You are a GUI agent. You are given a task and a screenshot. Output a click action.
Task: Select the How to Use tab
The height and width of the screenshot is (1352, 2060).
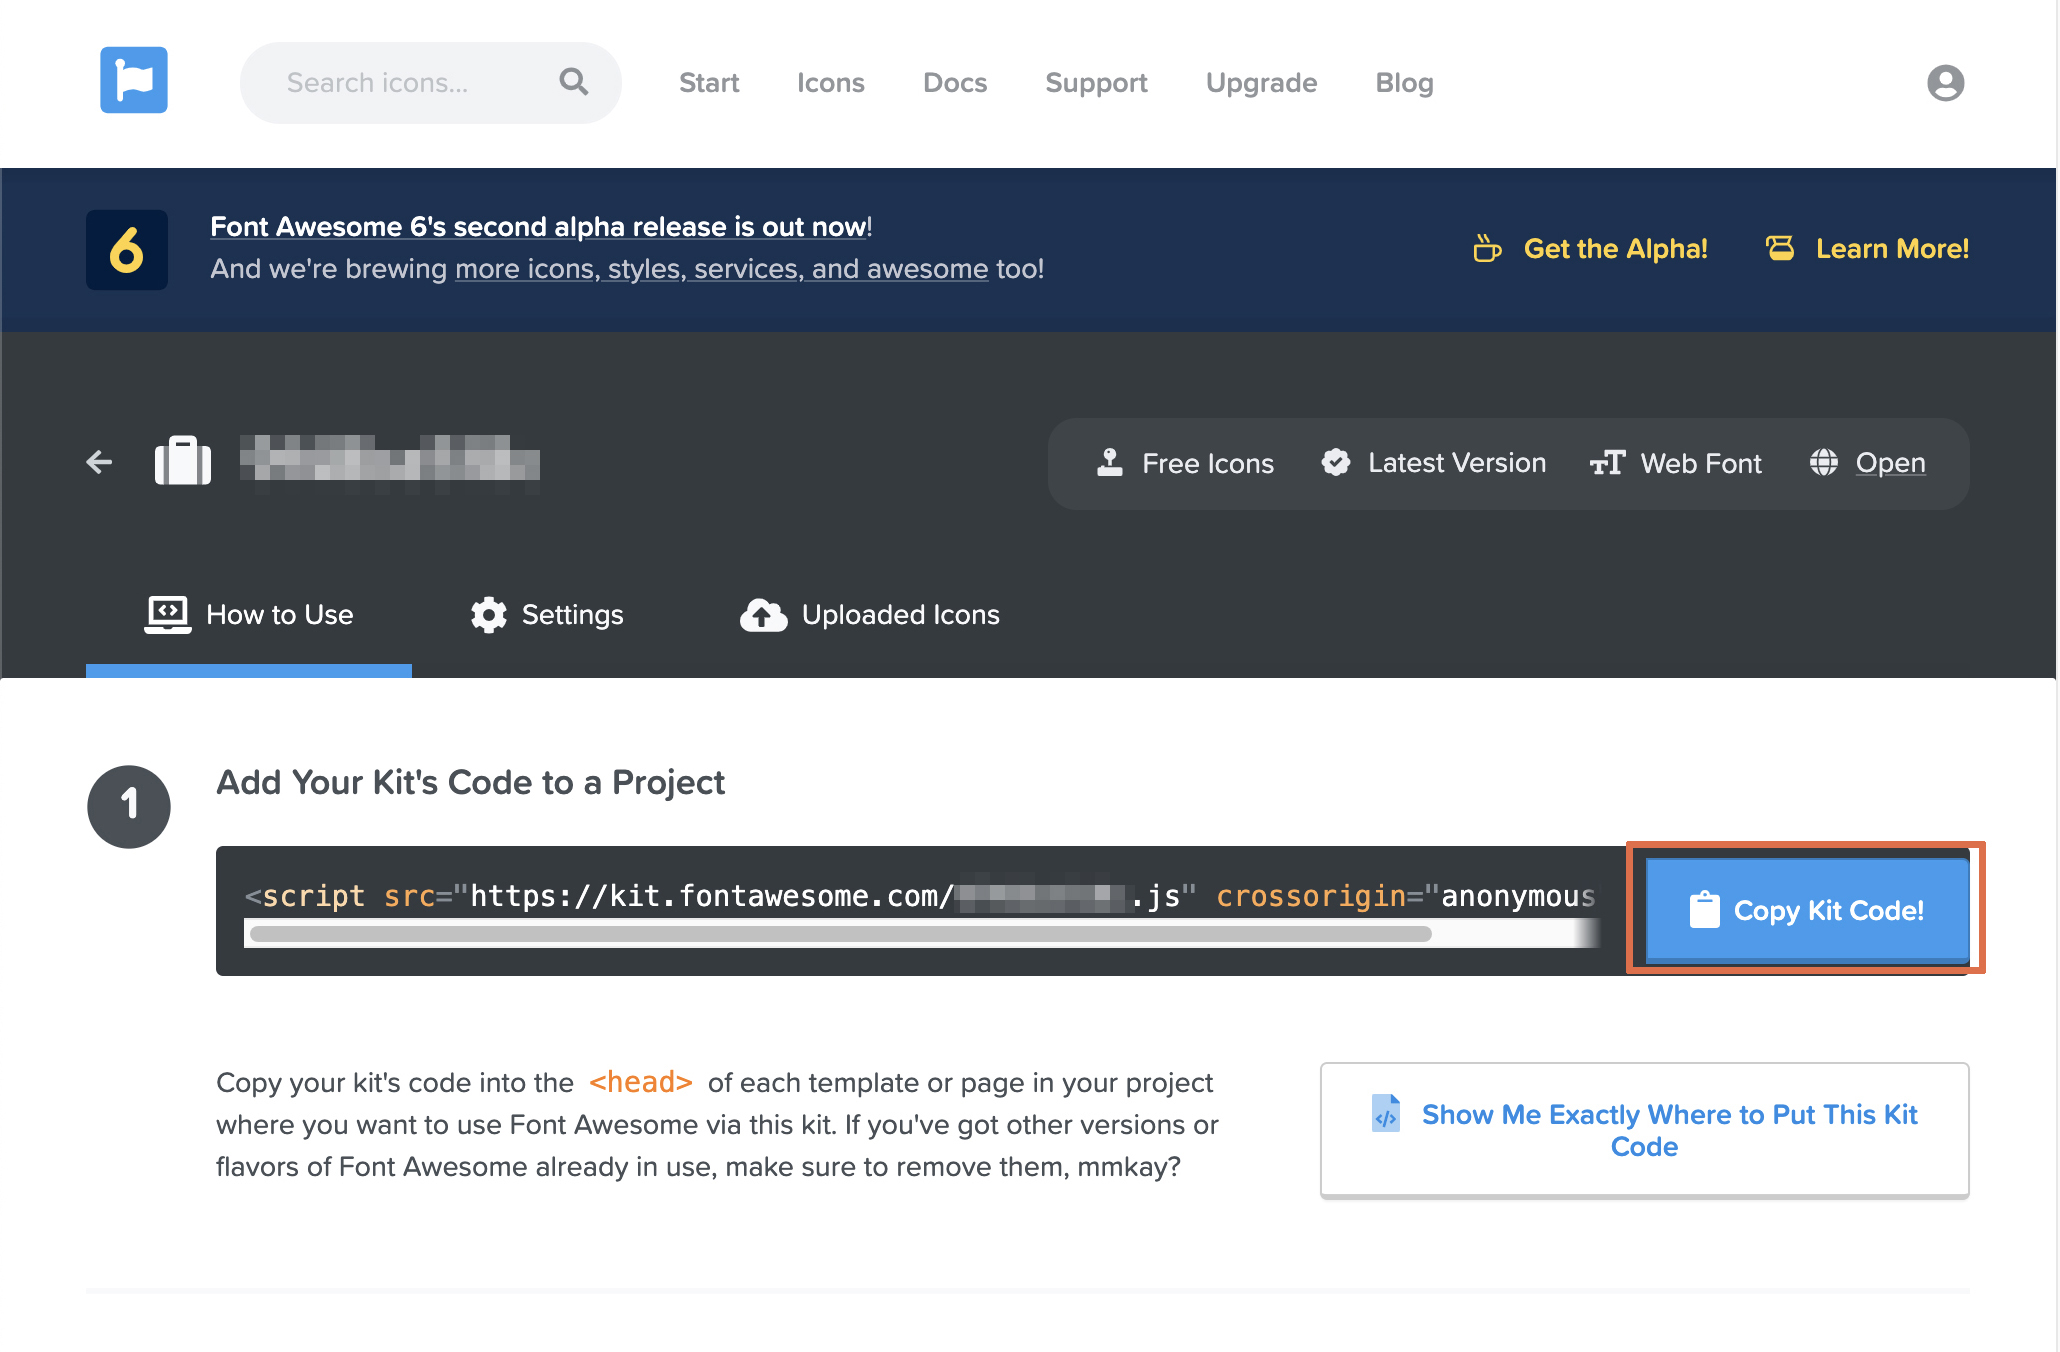[x=250, y=615]
